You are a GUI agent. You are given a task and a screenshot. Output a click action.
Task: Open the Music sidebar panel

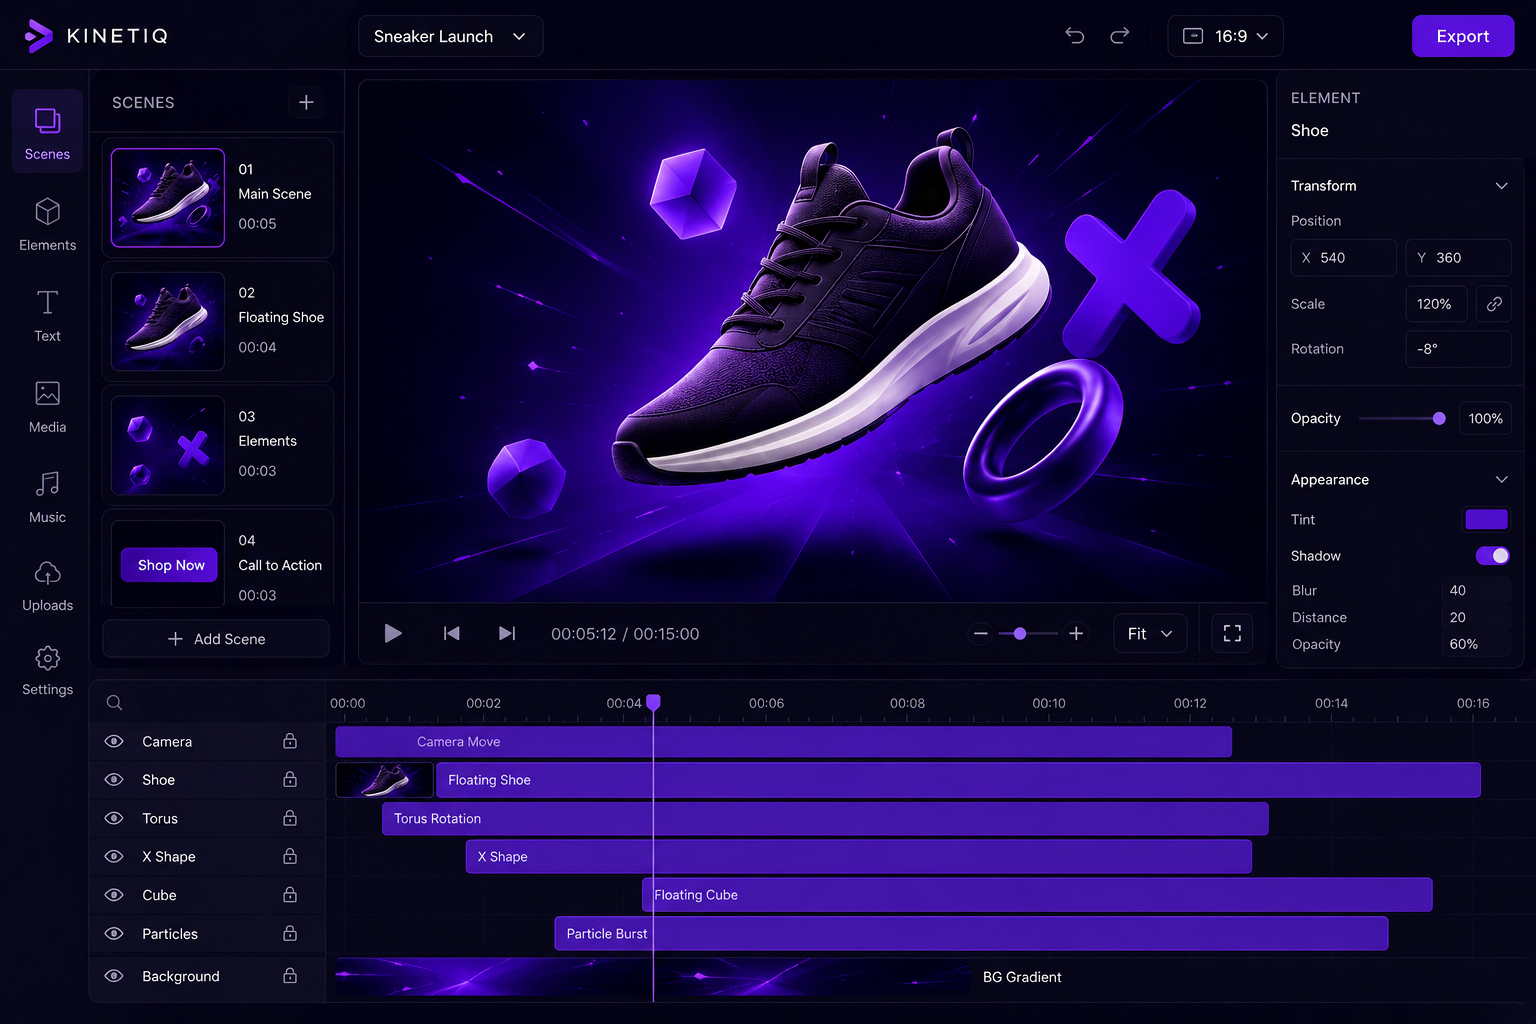click(x=47, y=497)
